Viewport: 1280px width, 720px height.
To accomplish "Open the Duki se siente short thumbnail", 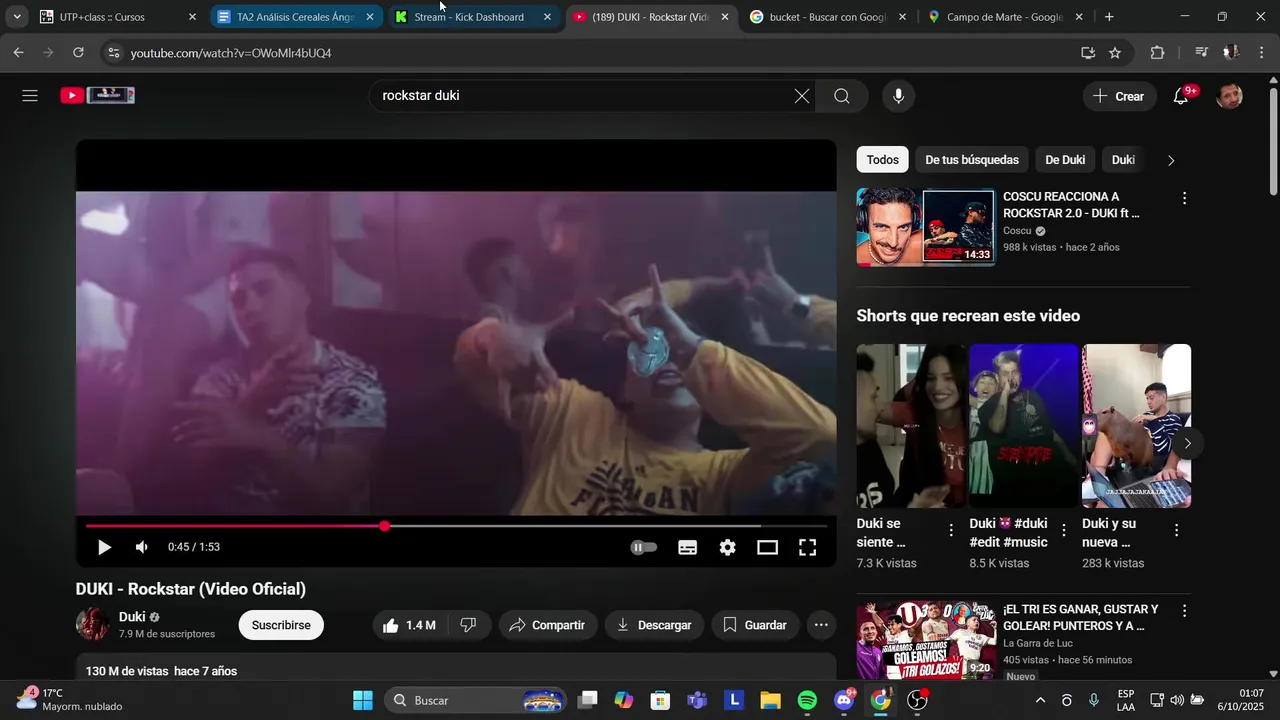I will coord(911,426).
